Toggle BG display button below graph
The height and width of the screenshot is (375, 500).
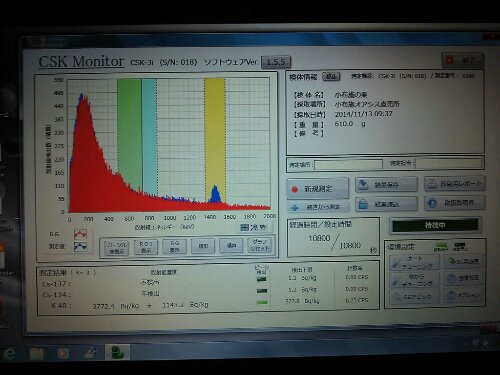(174, 247)
